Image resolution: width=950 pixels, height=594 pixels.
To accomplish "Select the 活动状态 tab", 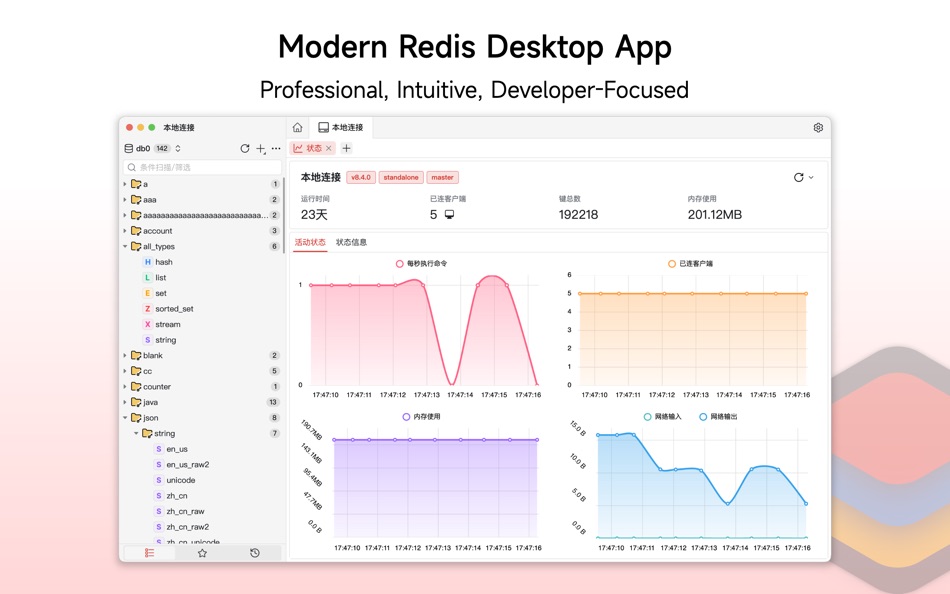I will point(308,242).
